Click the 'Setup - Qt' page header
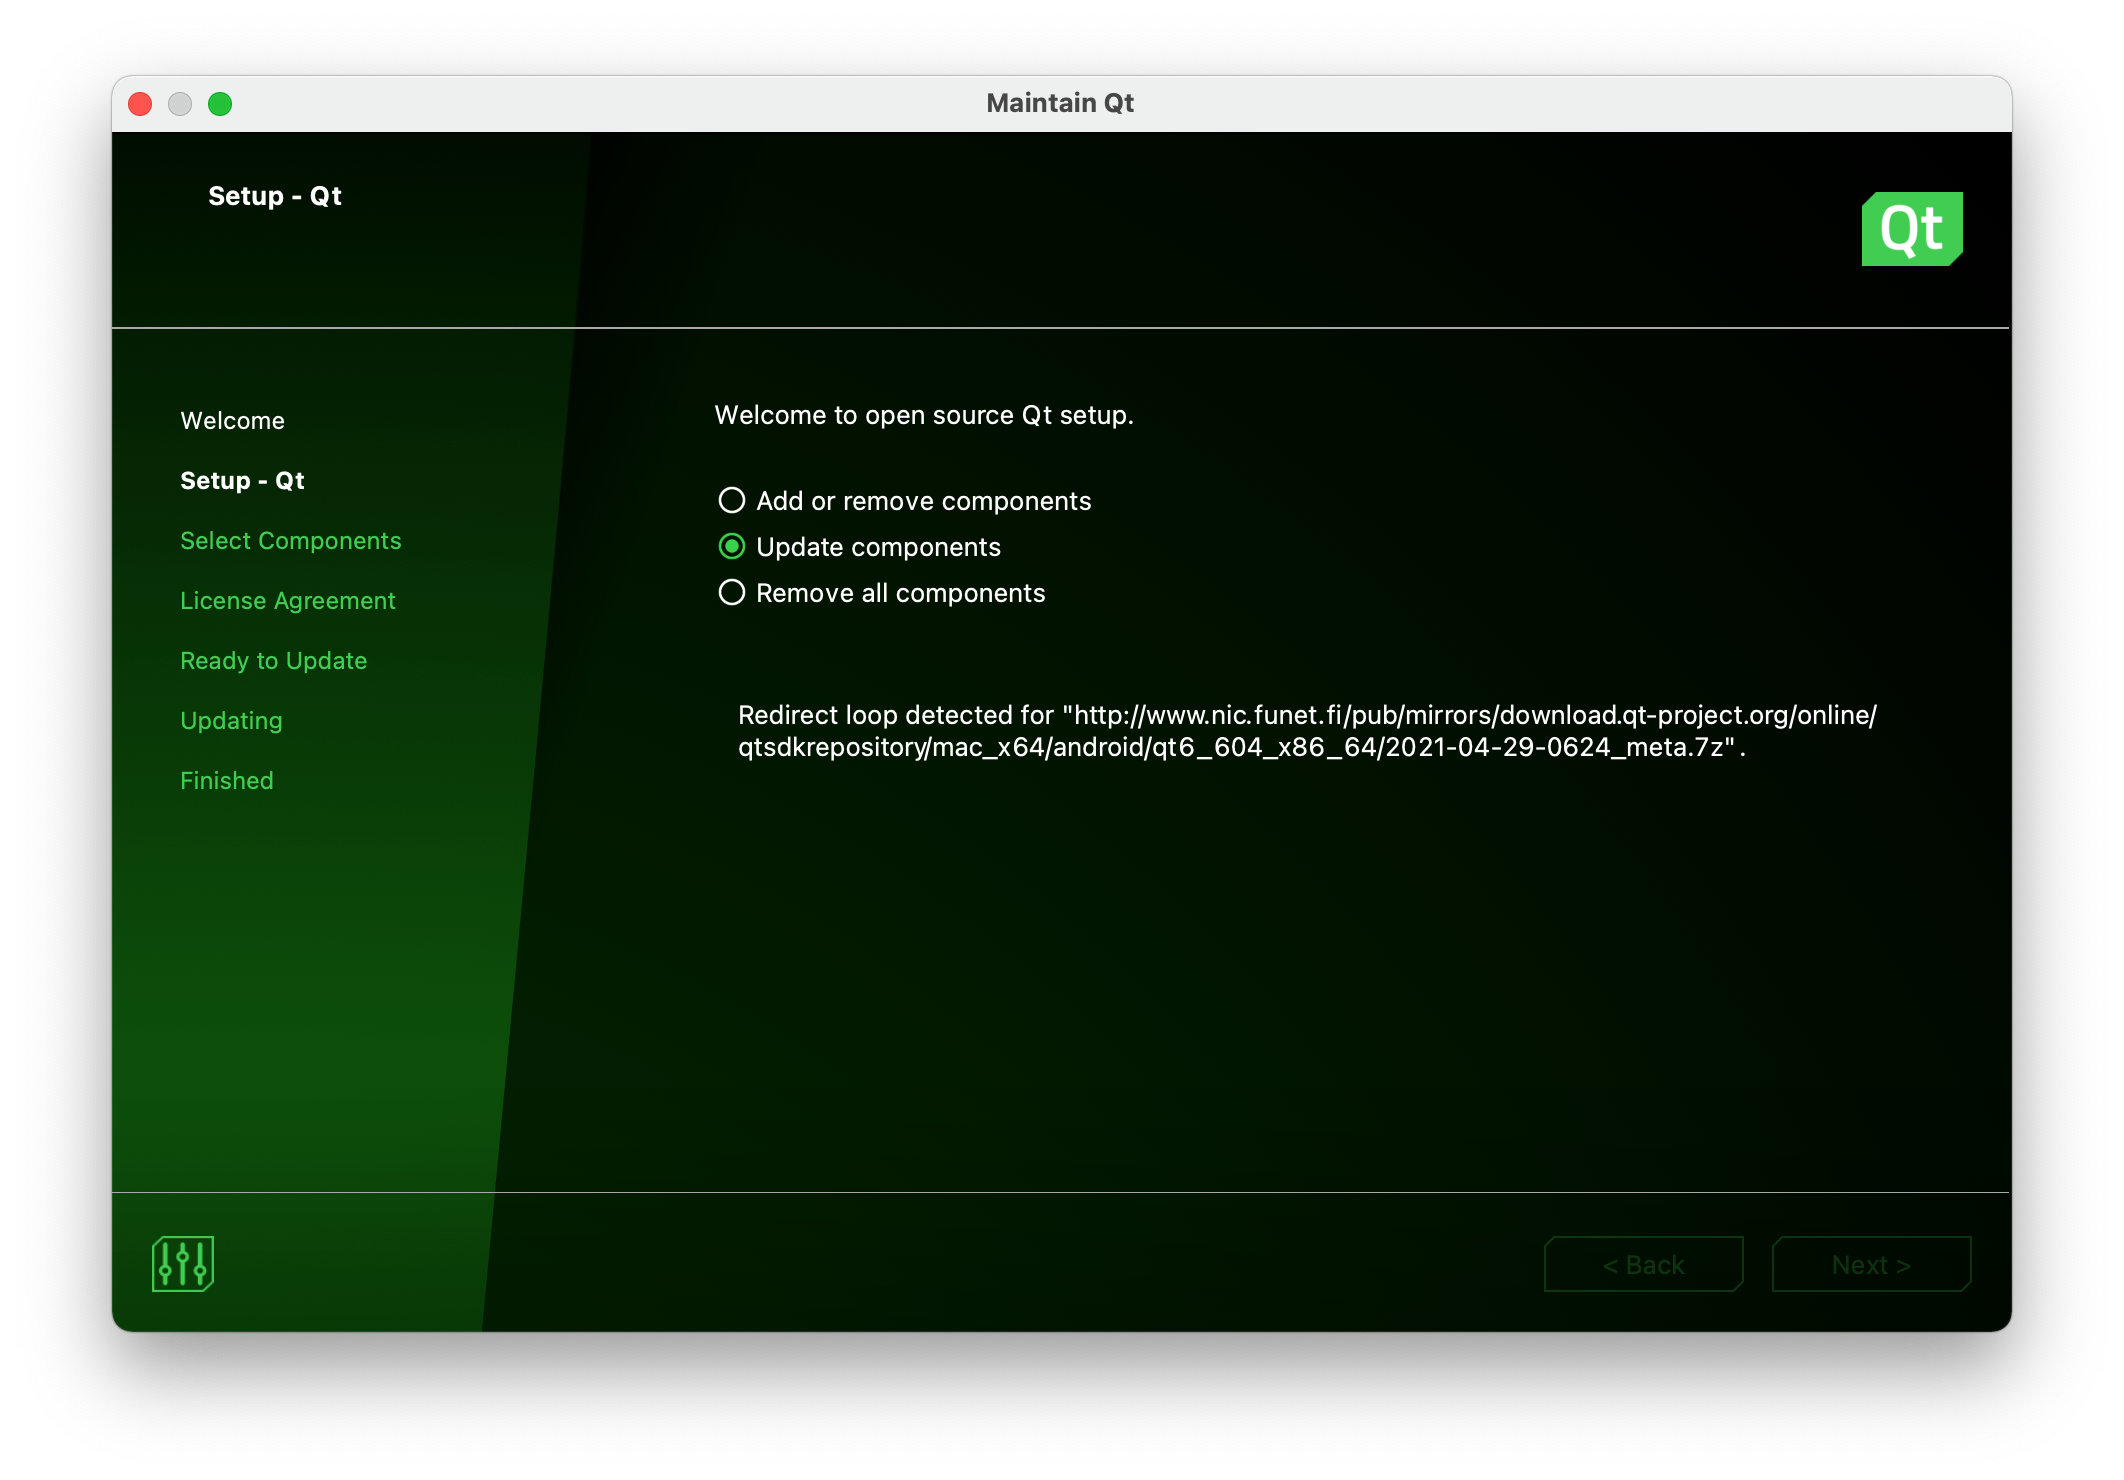The image size is (2124, 1480). [x=275, y=196]
